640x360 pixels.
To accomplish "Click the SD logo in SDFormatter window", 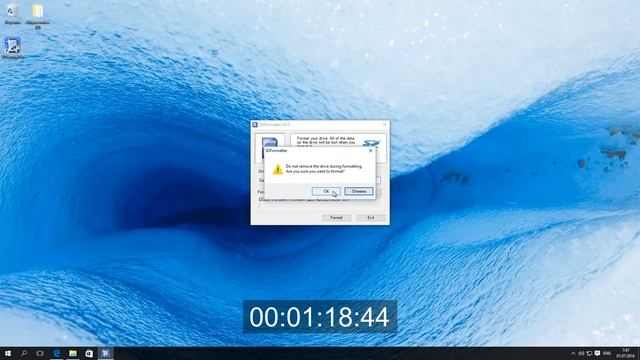I will coord(371,143).
